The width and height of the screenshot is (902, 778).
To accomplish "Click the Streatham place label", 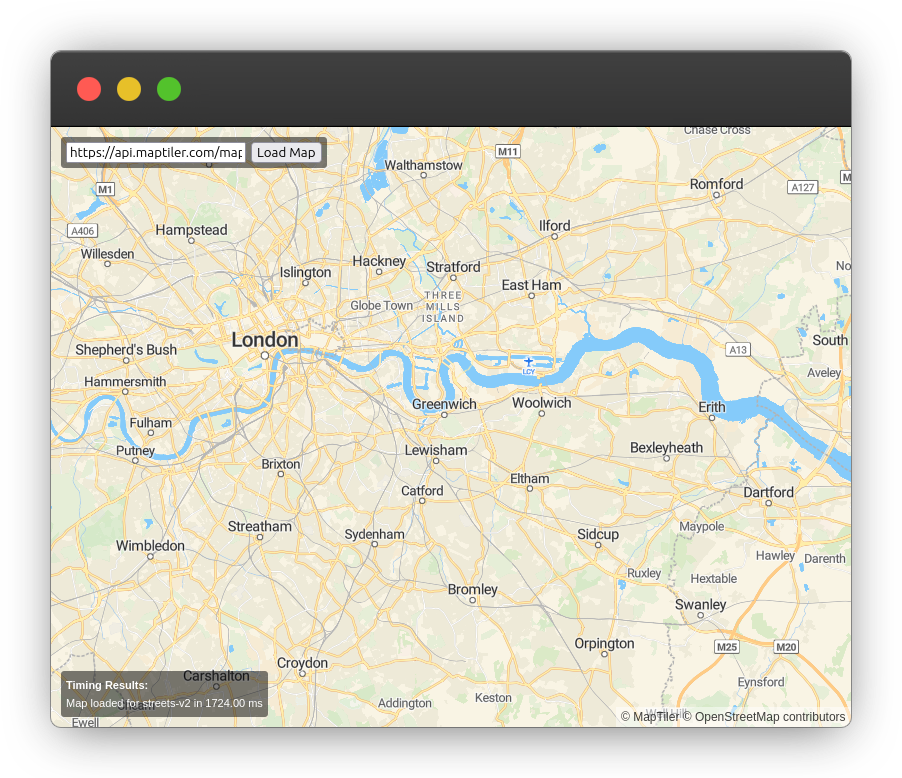I will [260, 527].
